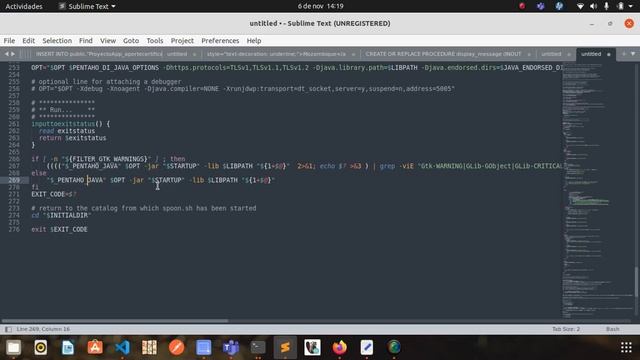Open the Wi-Fi network indicator

(580, 6)
